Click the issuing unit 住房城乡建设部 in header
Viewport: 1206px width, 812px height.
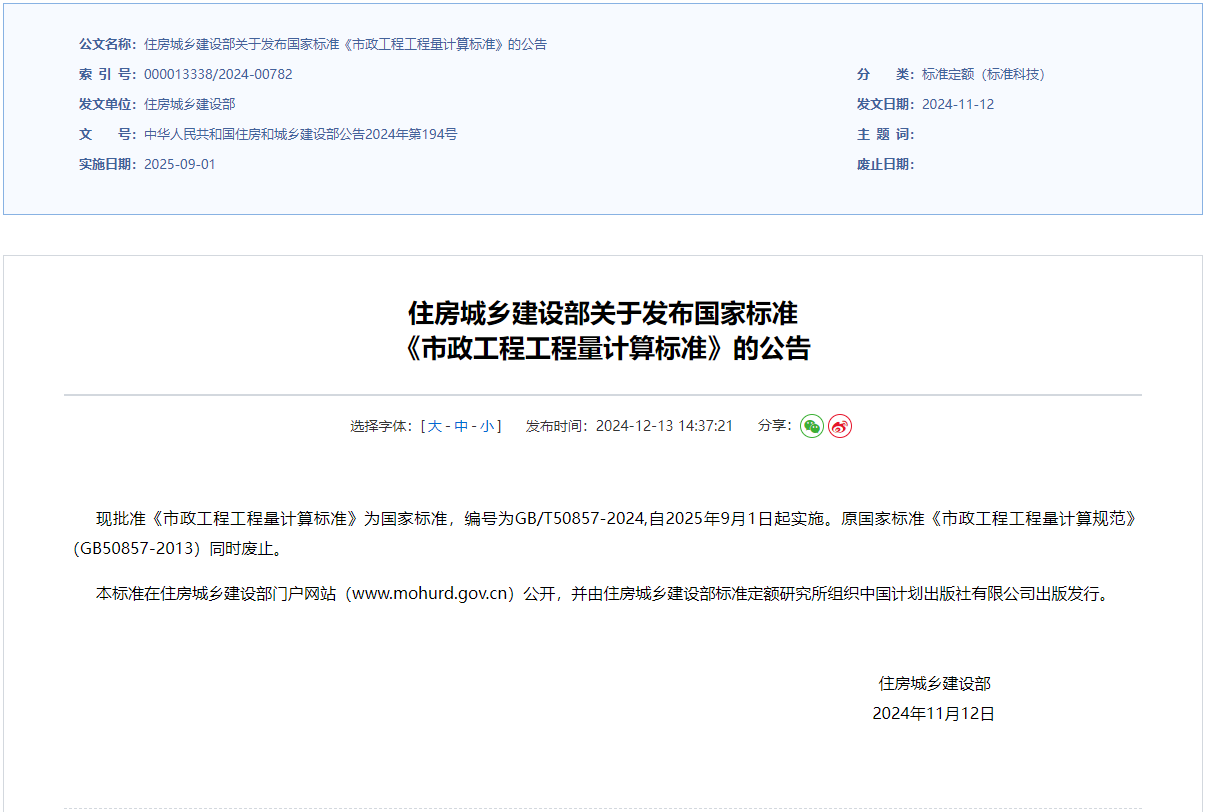coord(190,104)
